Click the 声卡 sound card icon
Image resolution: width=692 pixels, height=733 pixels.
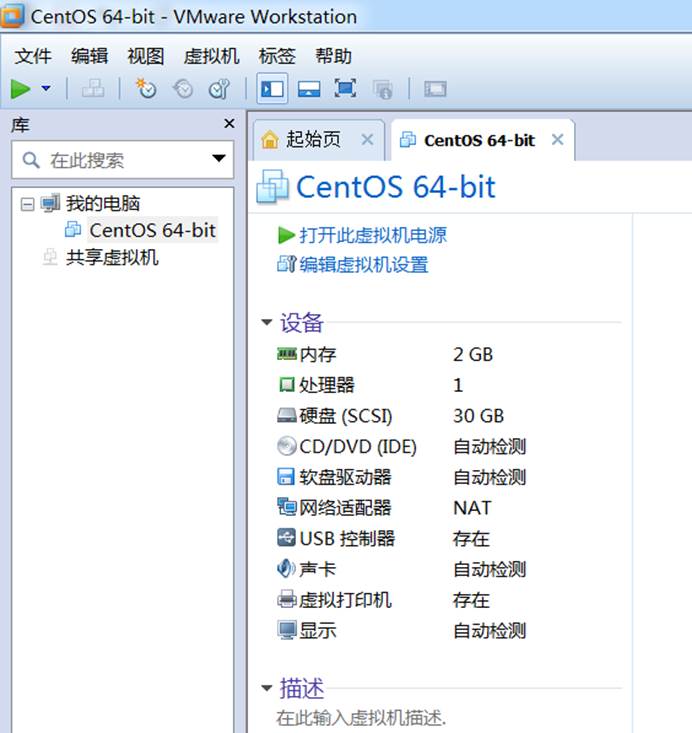tap(286, 568)
